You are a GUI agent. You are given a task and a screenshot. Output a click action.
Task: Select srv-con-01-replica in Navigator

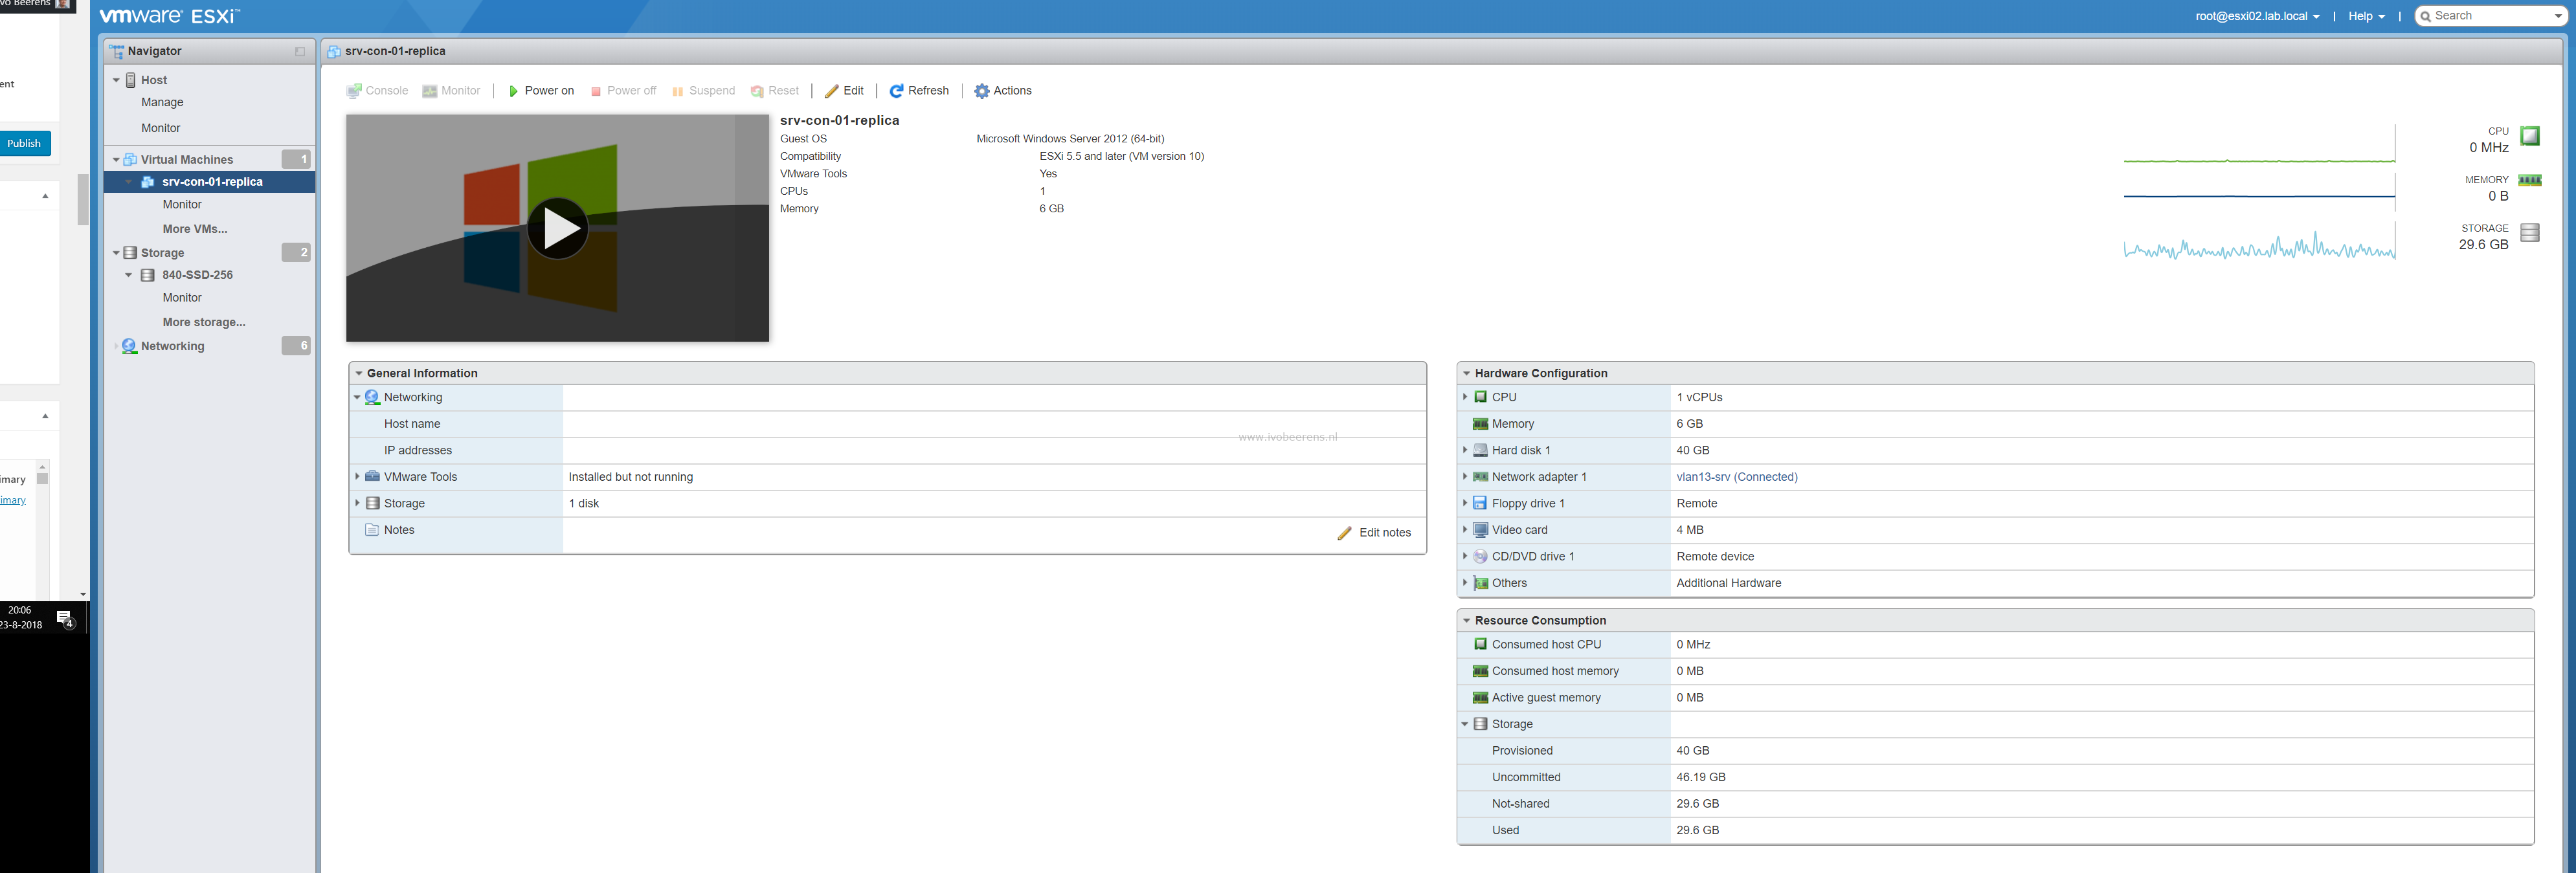(212, 182)
